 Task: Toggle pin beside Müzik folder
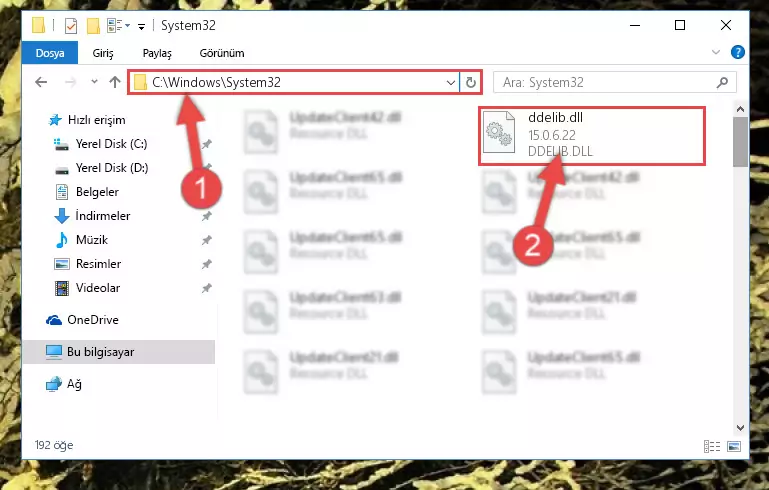coord(207,240)
